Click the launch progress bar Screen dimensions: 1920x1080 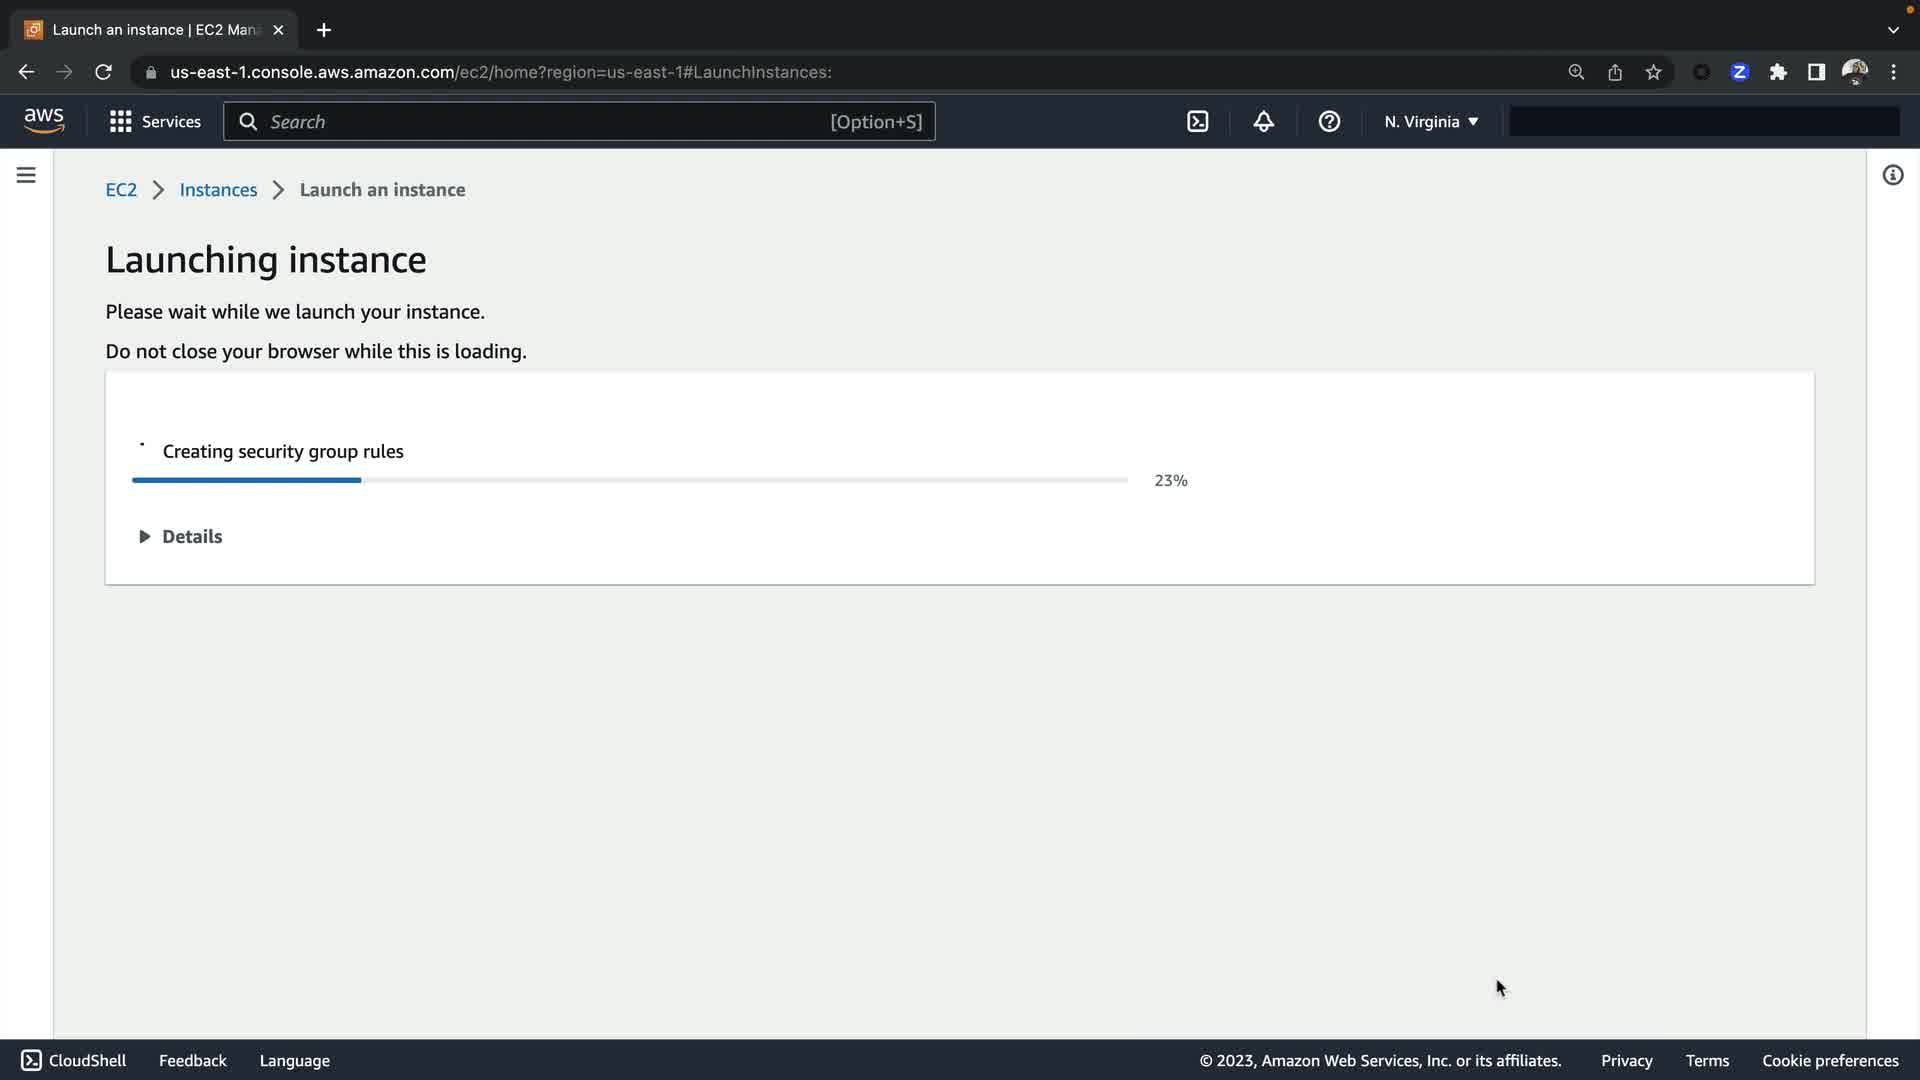(x=630, y=480)
